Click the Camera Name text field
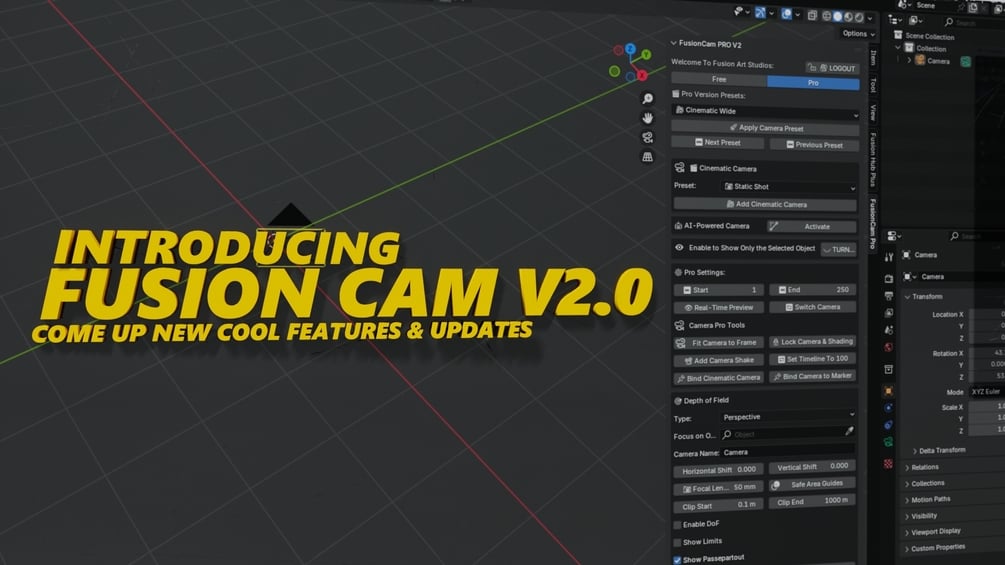The height and width of the screenshot is (565, 1005). [788, 452]
